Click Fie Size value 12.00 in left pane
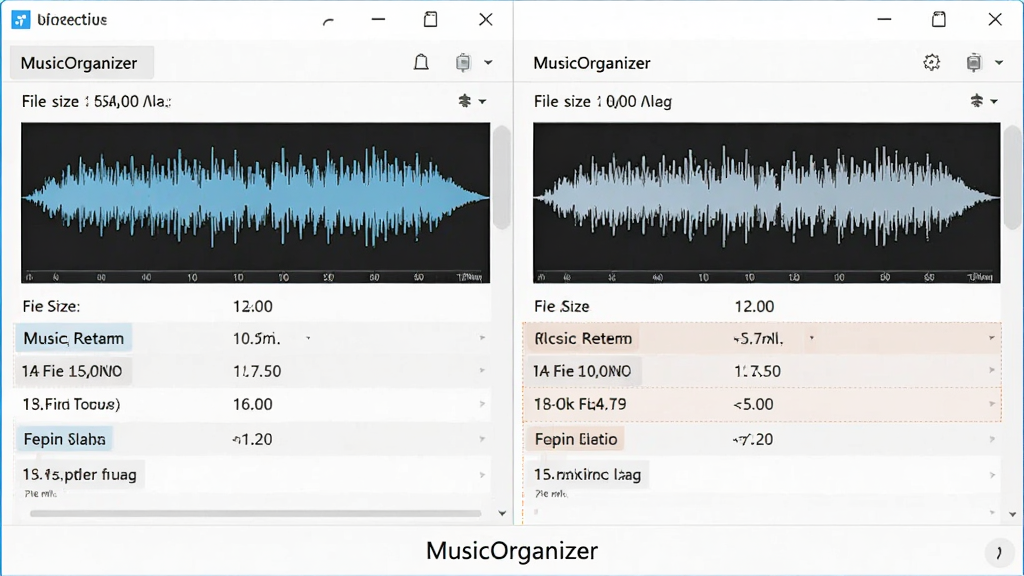This screenshot has height=576, width=1024. 253,306
